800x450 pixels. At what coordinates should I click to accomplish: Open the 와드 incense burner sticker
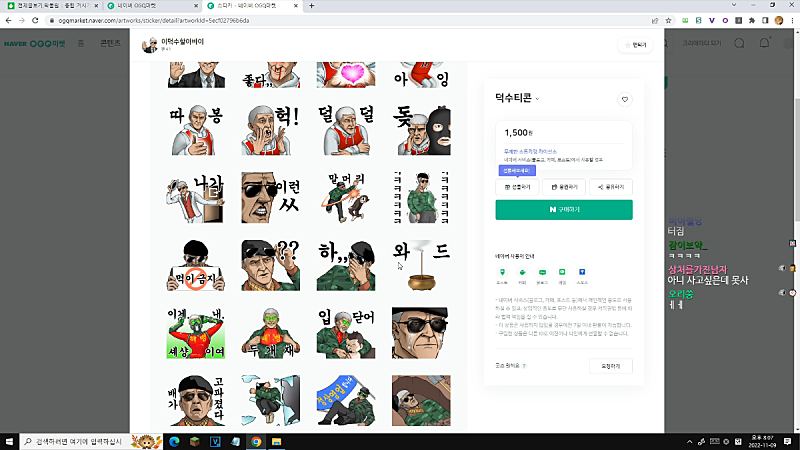click(421, 265)
